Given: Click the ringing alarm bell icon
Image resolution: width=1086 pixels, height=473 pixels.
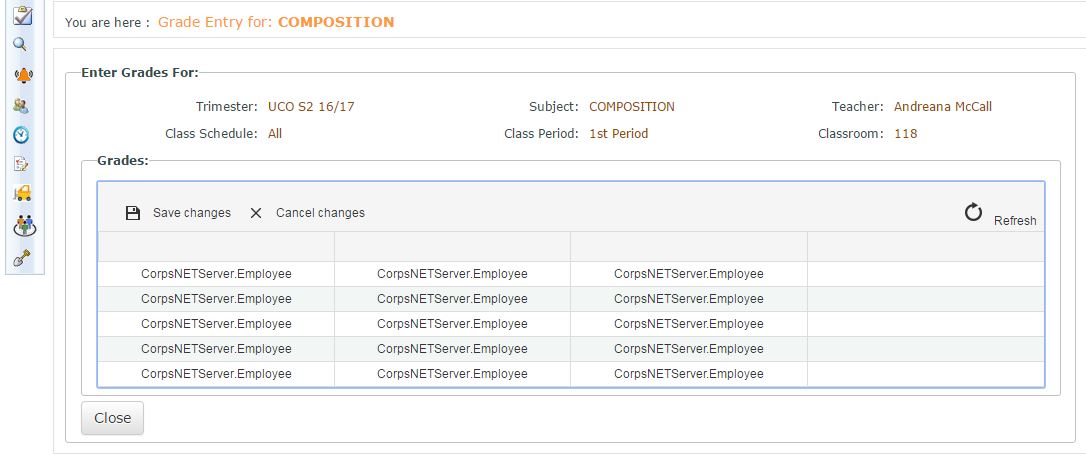Looking at the screenshot, I should click(22, 75).
